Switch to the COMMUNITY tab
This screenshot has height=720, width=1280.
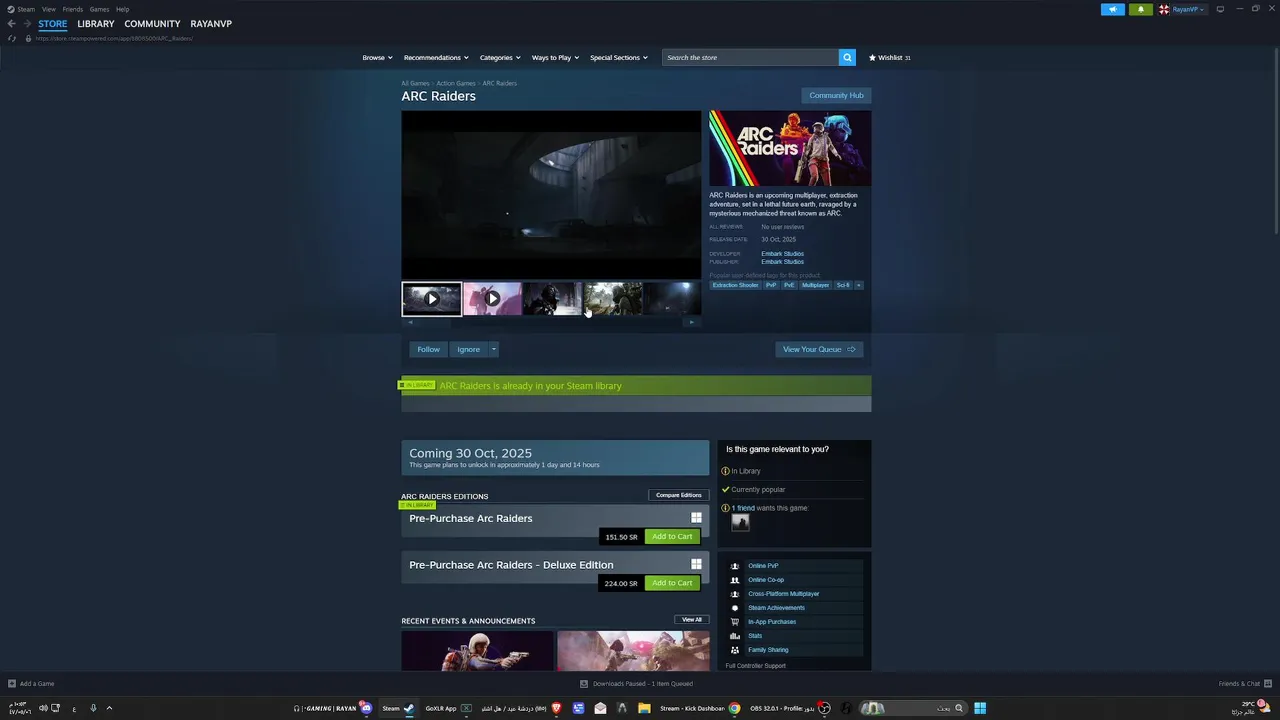[x=152, y=24]
